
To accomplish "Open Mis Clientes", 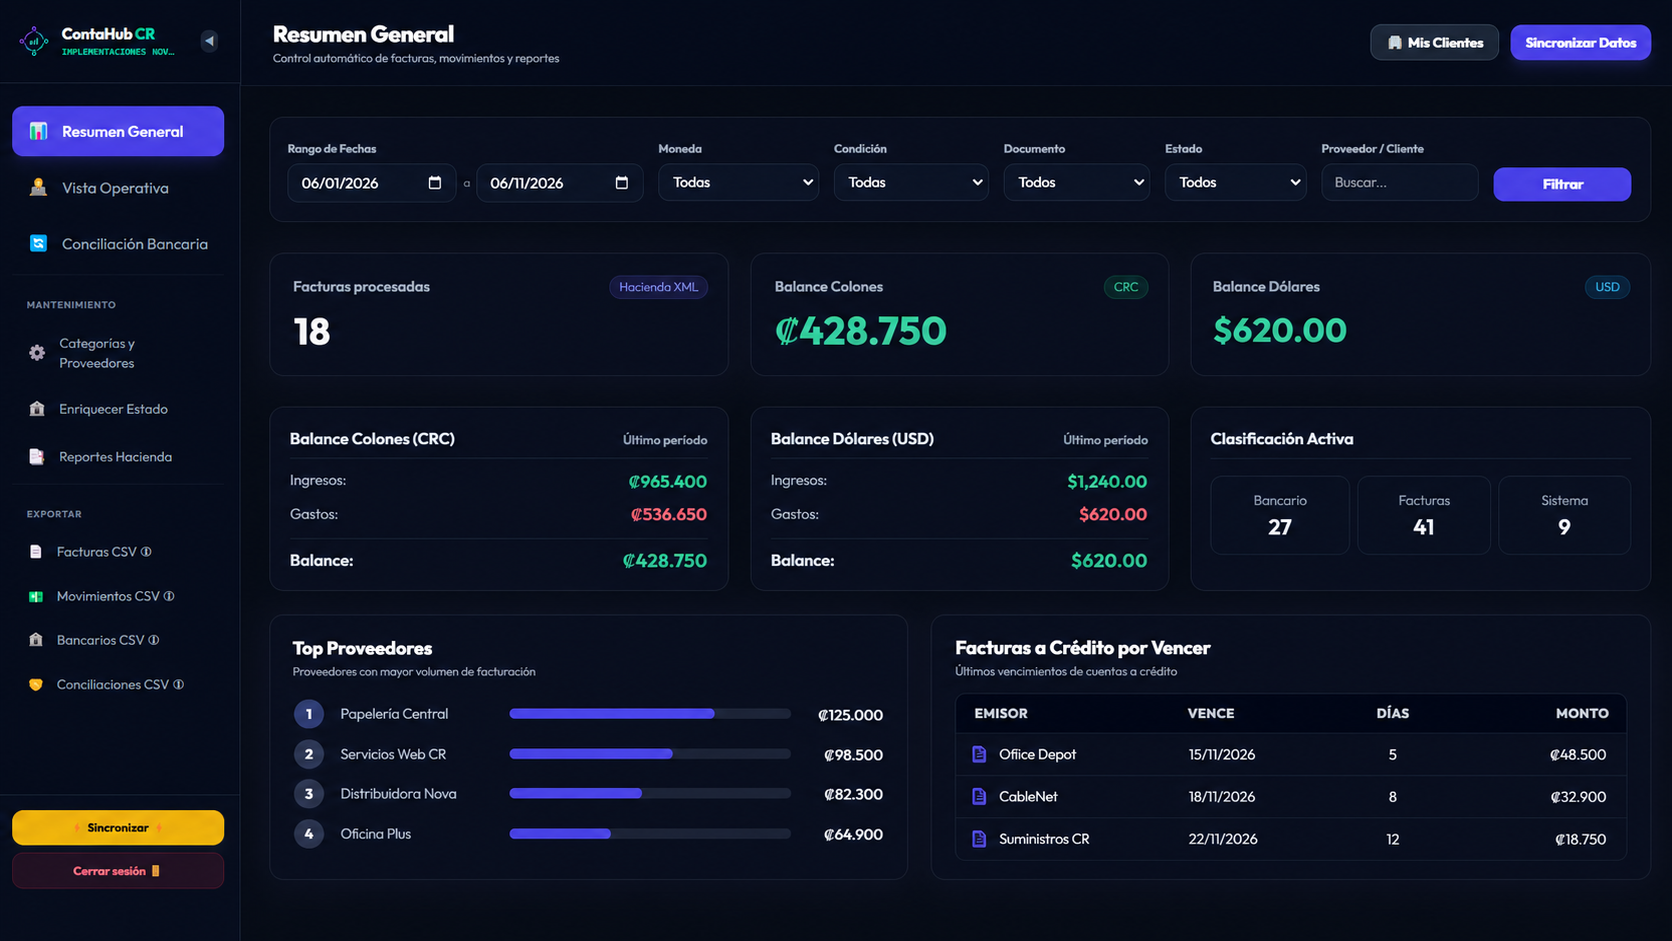I will pos(1434,43).
